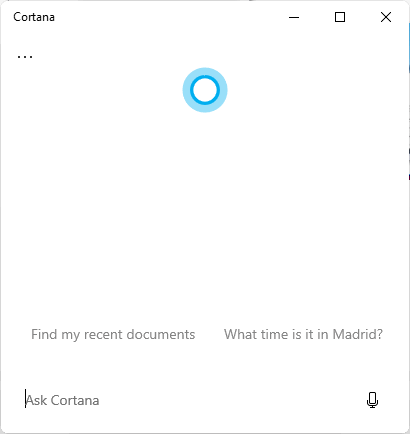410x434 pixels.
Task: Show more options via the '...' button
Action: [25, 57]
